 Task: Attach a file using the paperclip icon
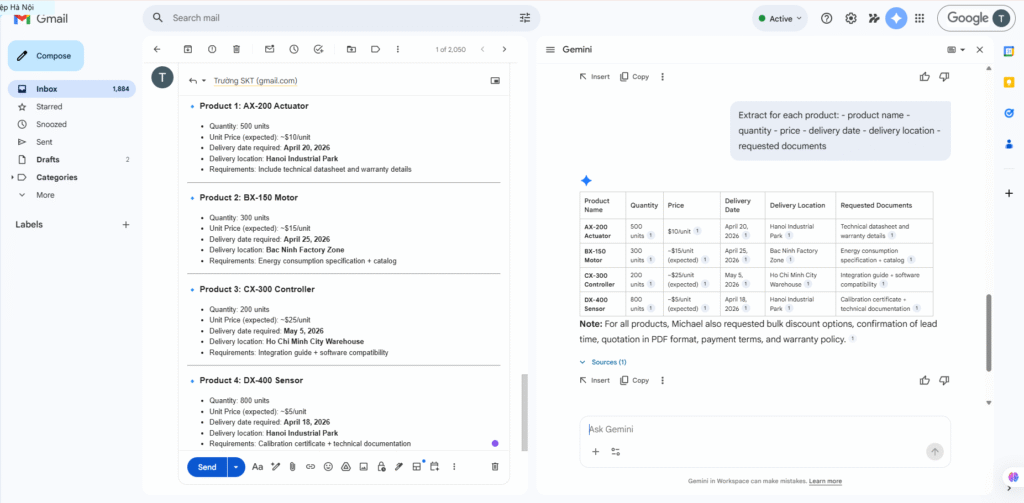point(292,467)
